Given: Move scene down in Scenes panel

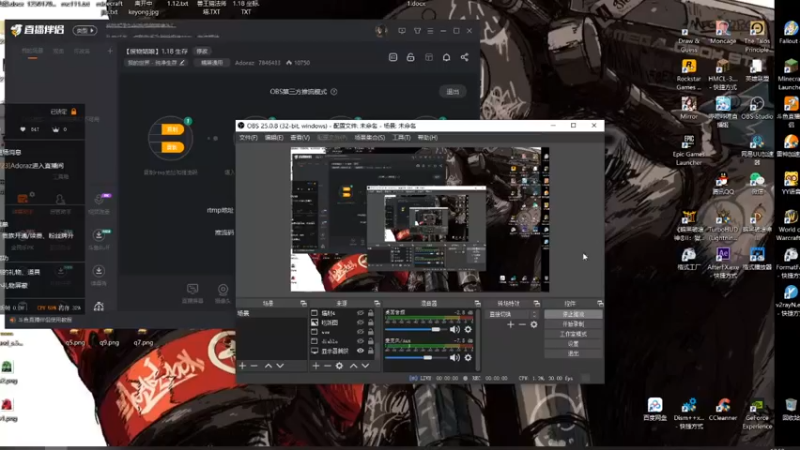Looking at the screenshot, I should click(x=280, y=366).
